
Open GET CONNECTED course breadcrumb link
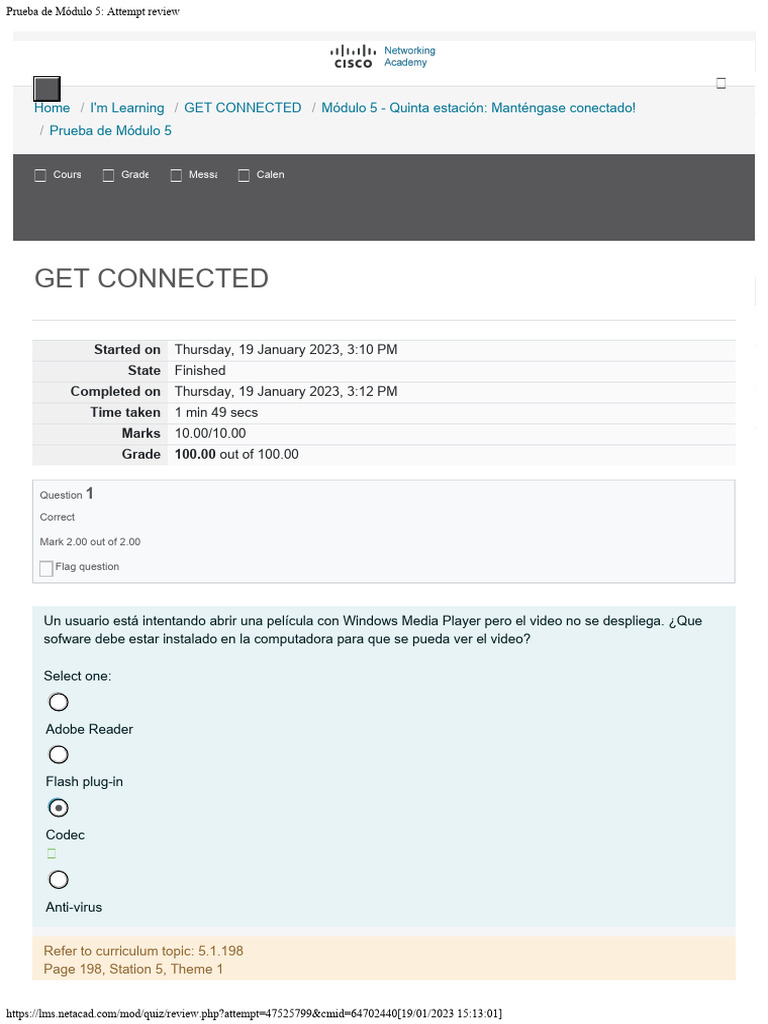pyautogui.click(x=242, y=108)
